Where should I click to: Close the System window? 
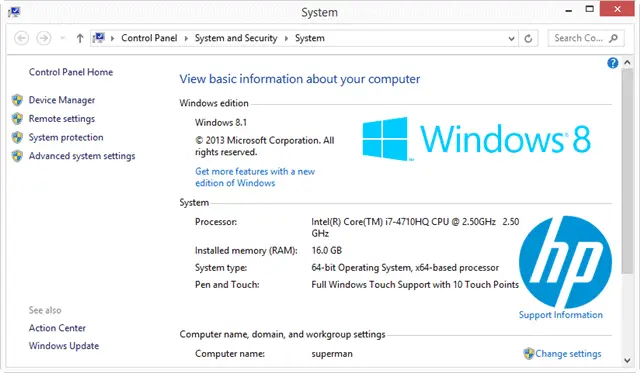click(617, 9)
